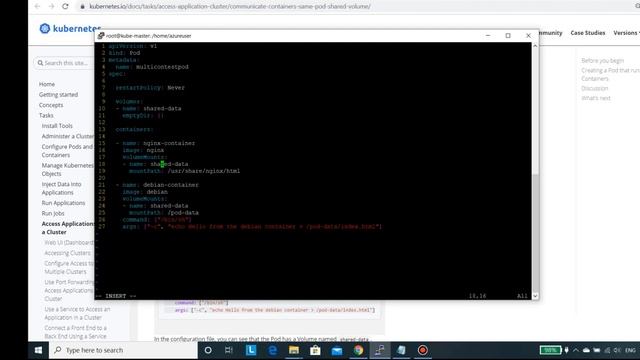The image size is (640, 360).
Task: Click terminal scrollbar down arrow
Action: (535, 296)
